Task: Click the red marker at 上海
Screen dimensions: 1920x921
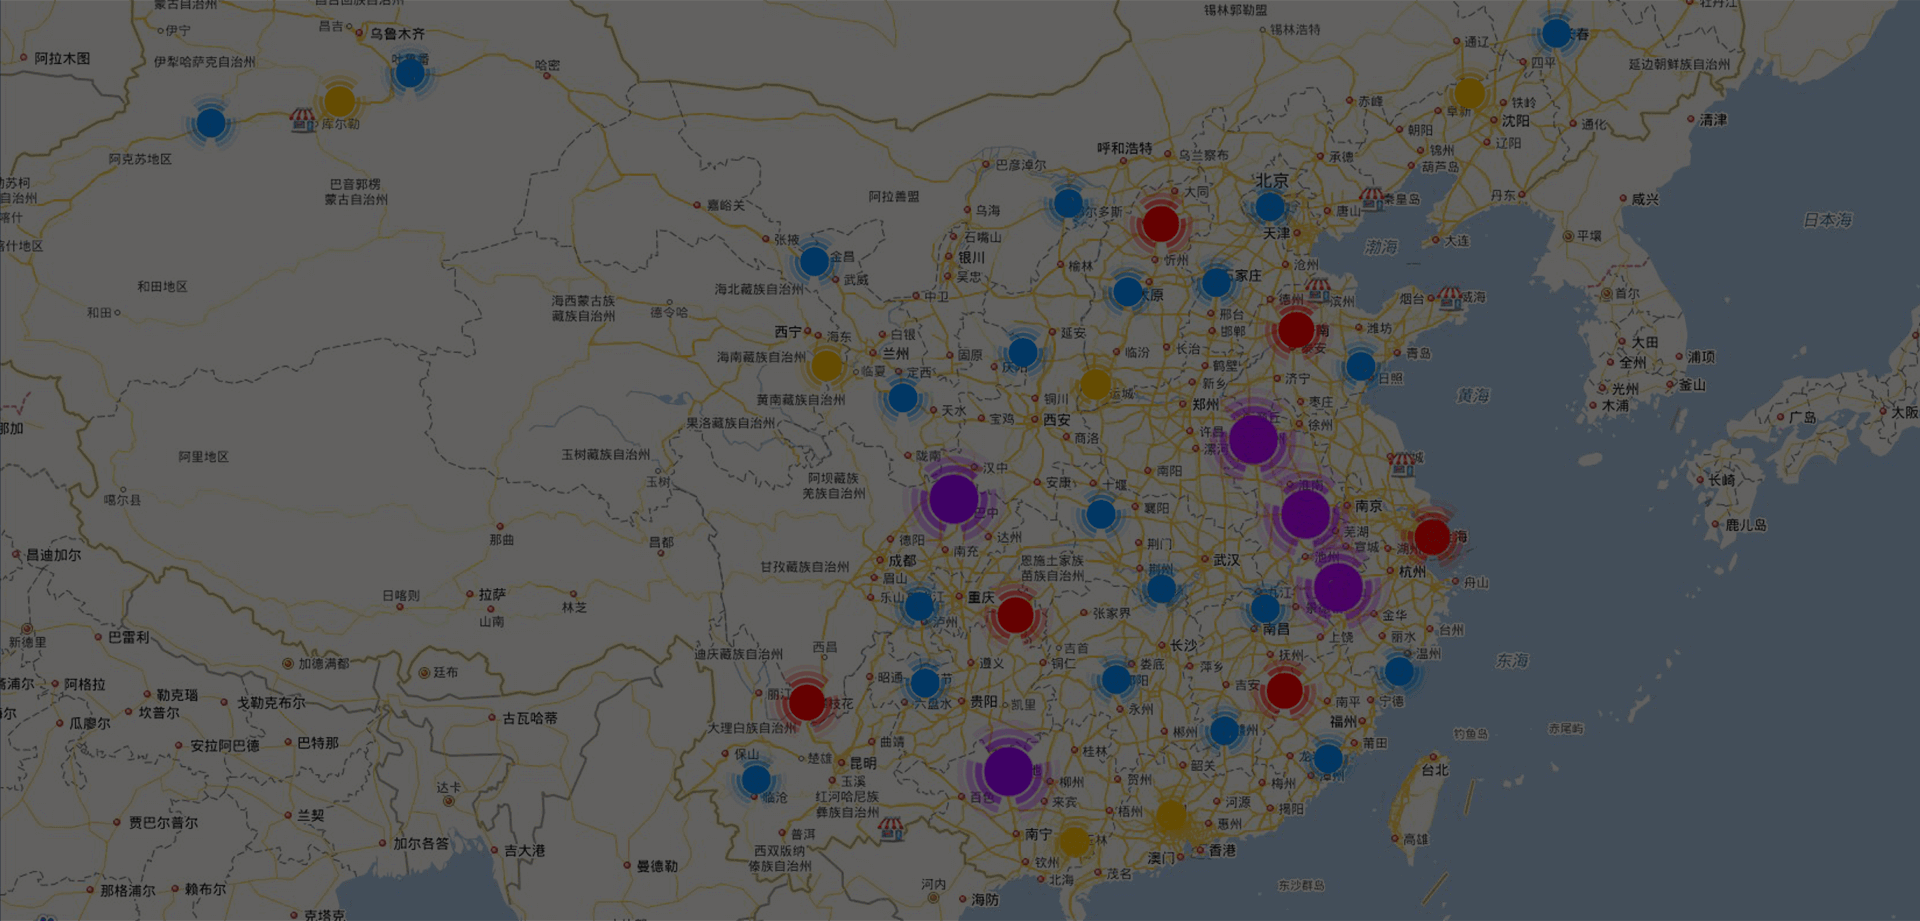Action: [1431, 537]
